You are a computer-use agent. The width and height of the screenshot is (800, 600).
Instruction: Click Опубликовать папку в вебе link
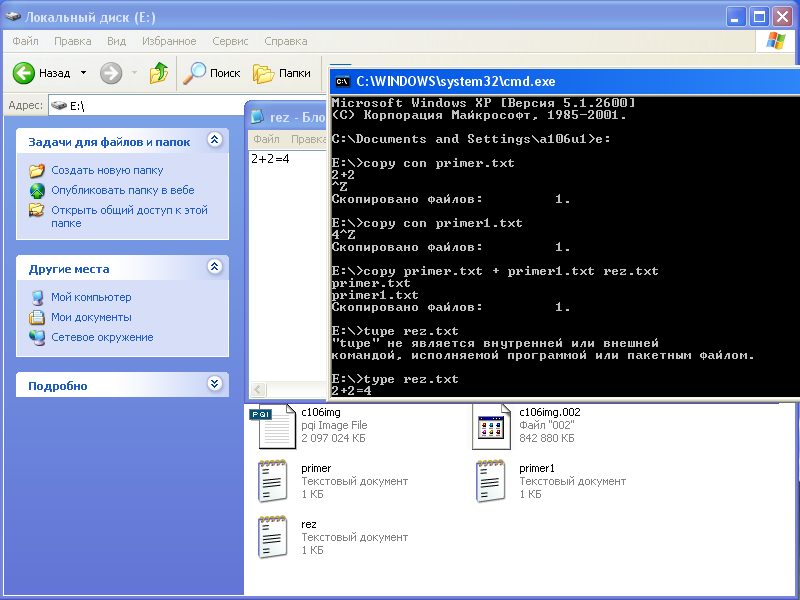(122, 190)
